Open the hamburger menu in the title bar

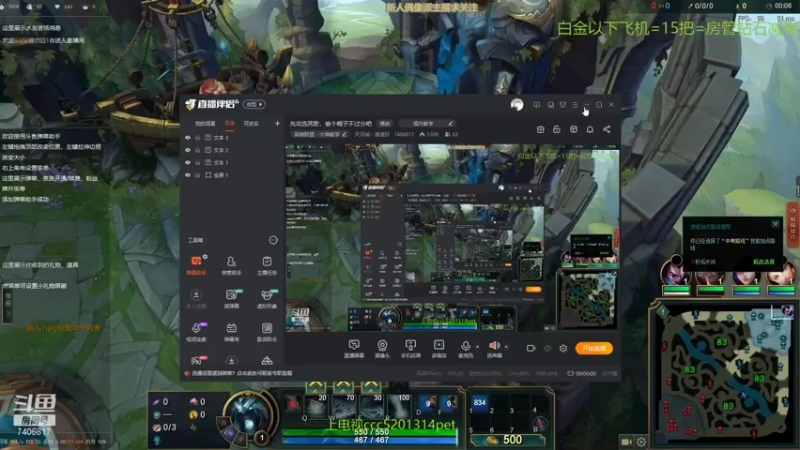tap(575, 105)
